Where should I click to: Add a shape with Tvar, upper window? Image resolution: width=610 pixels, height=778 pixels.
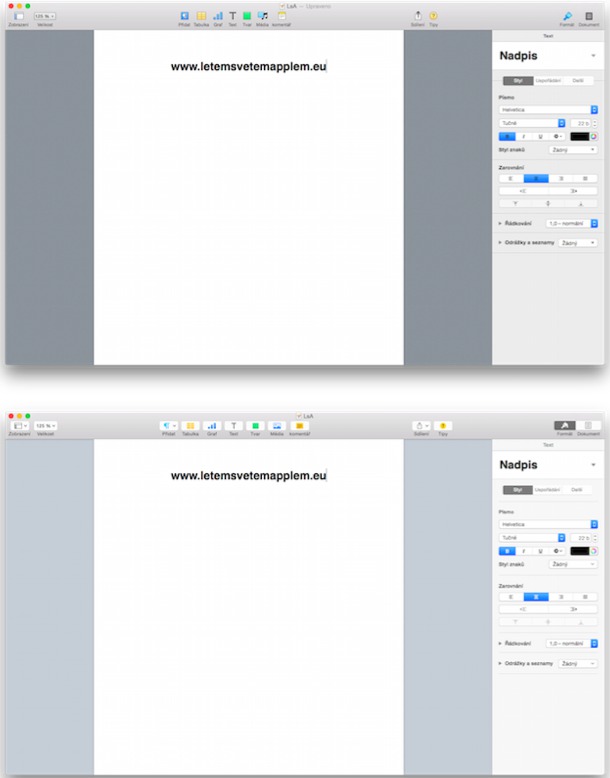[x=247, y=16]
